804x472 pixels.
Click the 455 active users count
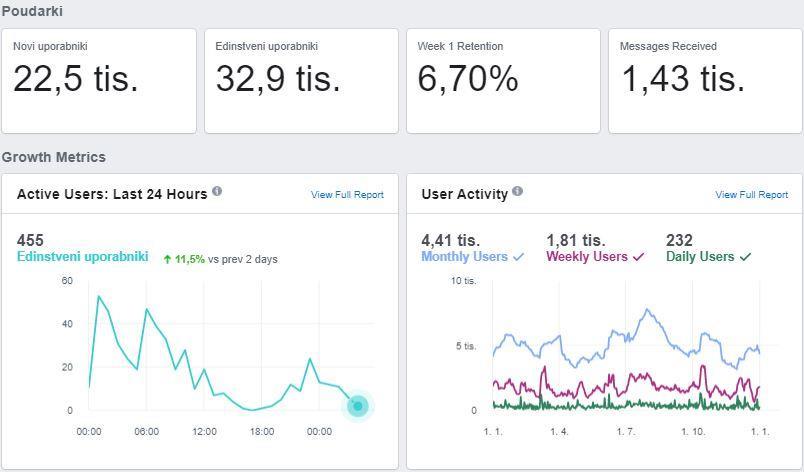pos(30,240)
